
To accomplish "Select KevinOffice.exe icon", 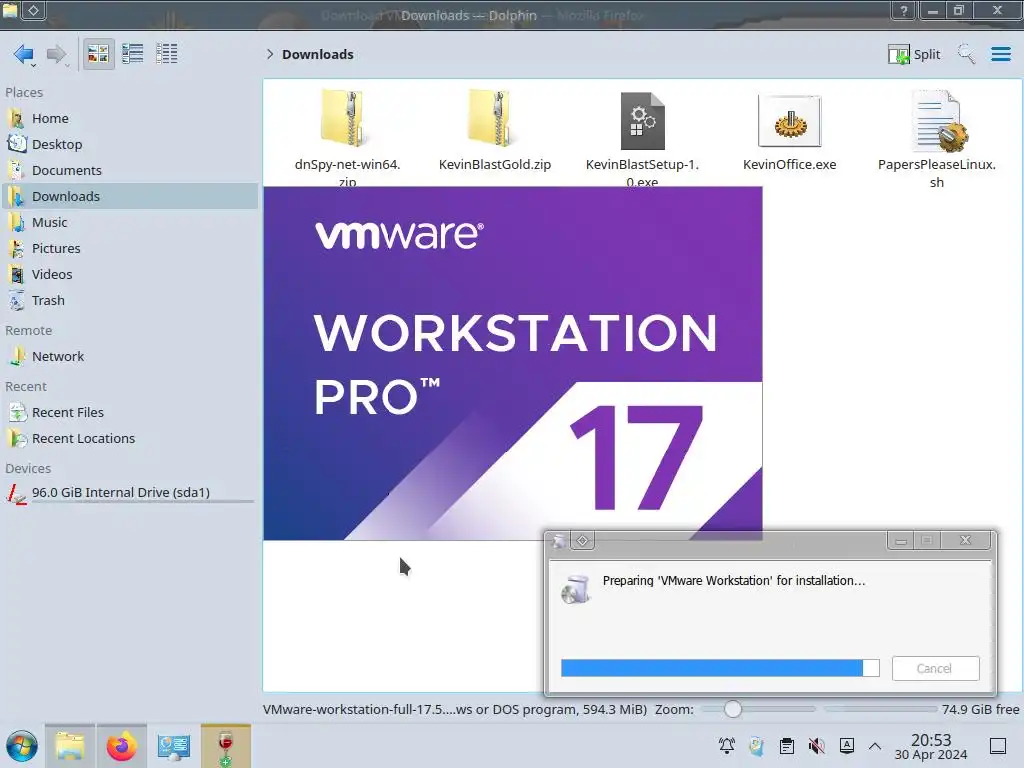I will pyautogui.click(x=790, y=121).
